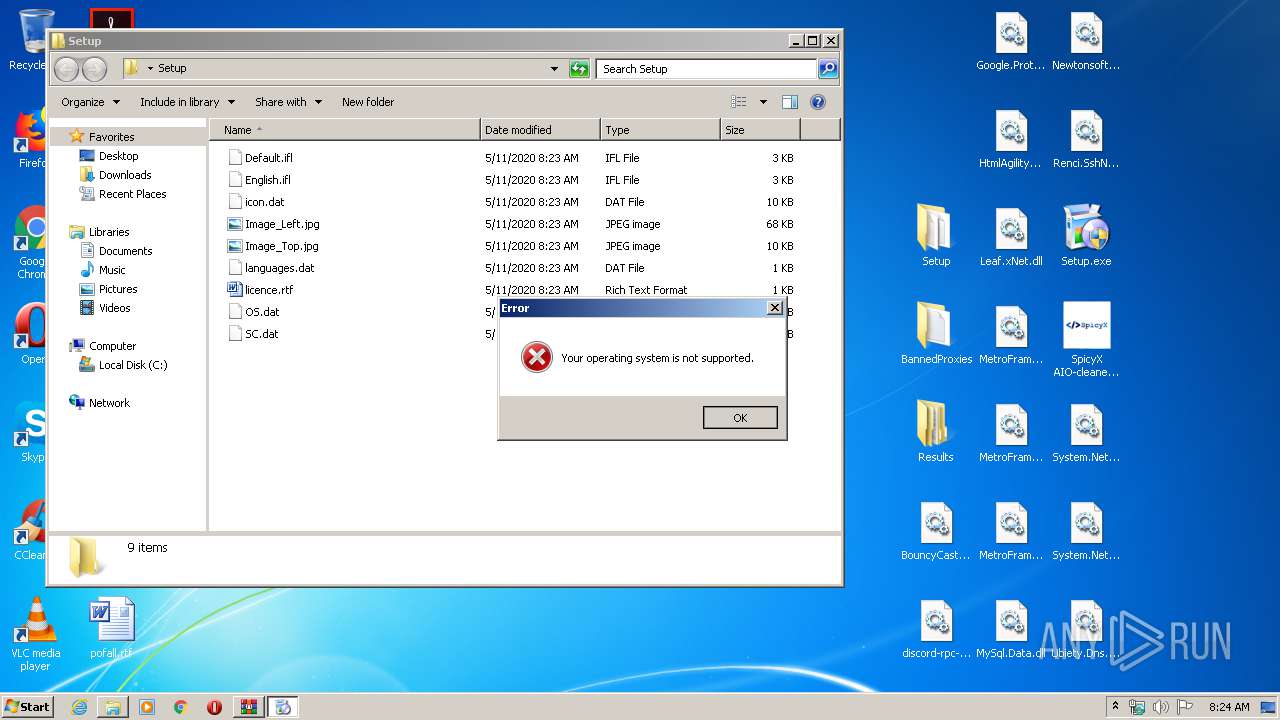Viewport: 1280px width, 720px height.
Task: Open Include in library dropdown
Action: [x=187, y=102]
